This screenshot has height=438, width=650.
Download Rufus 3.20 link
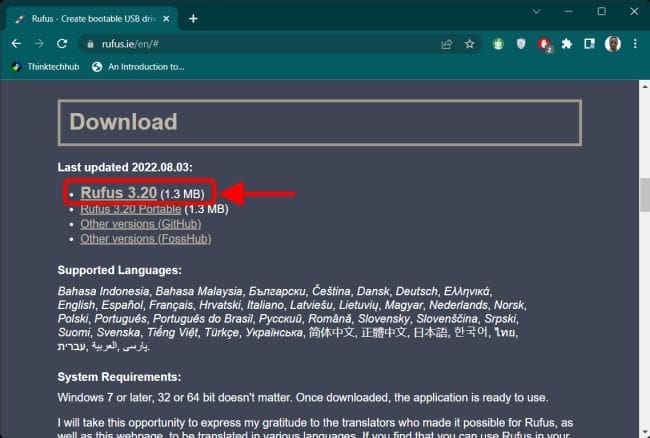[119, 192]
